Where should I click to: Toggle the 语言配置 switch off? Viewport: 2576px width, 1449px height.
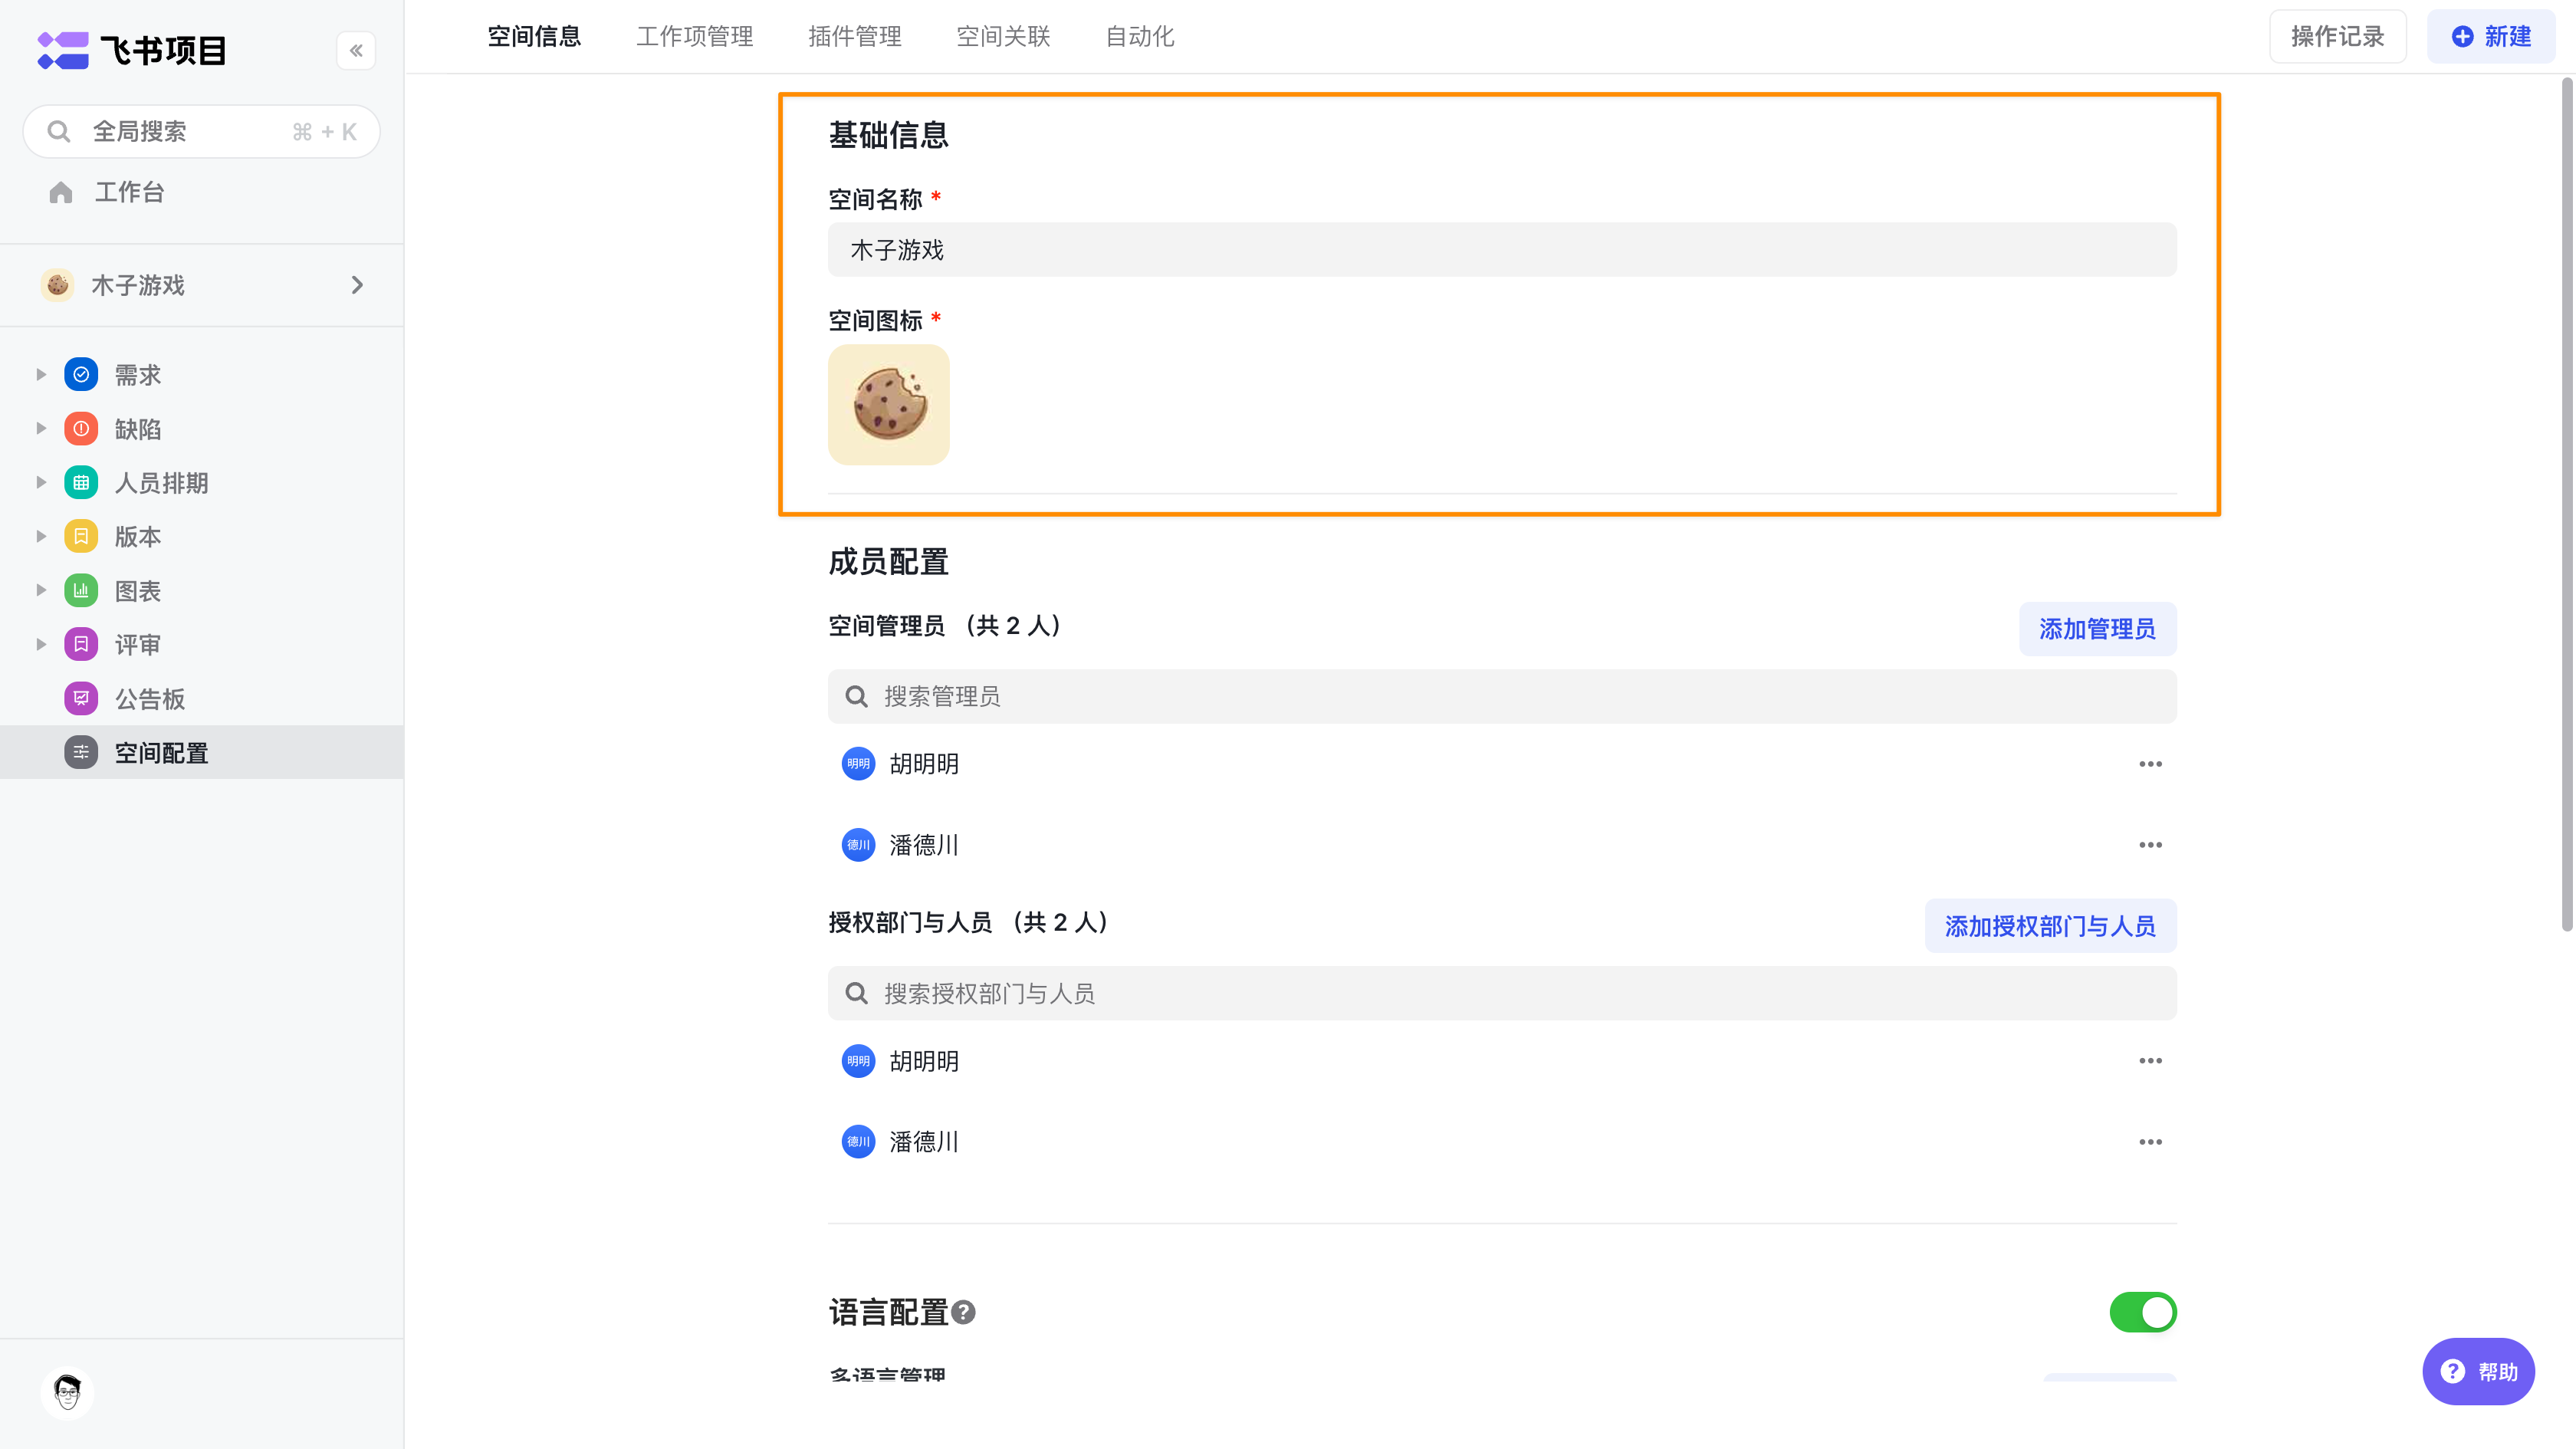coord(2142,1312)
